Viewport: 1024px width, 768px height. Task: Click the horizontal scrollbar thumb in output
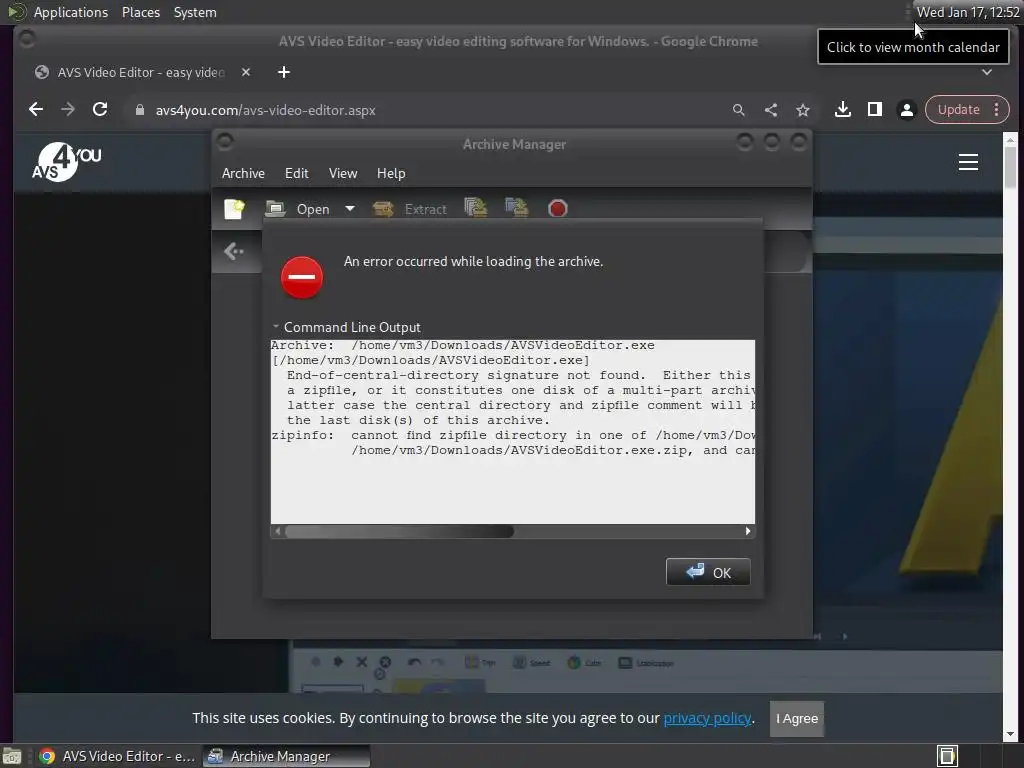400,531
